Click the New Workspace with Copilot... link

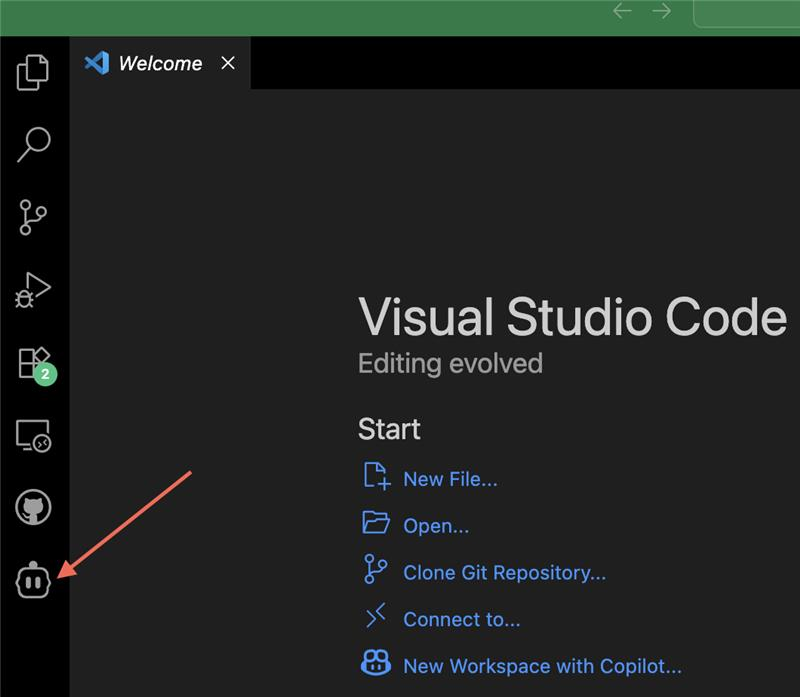(542, 666)
